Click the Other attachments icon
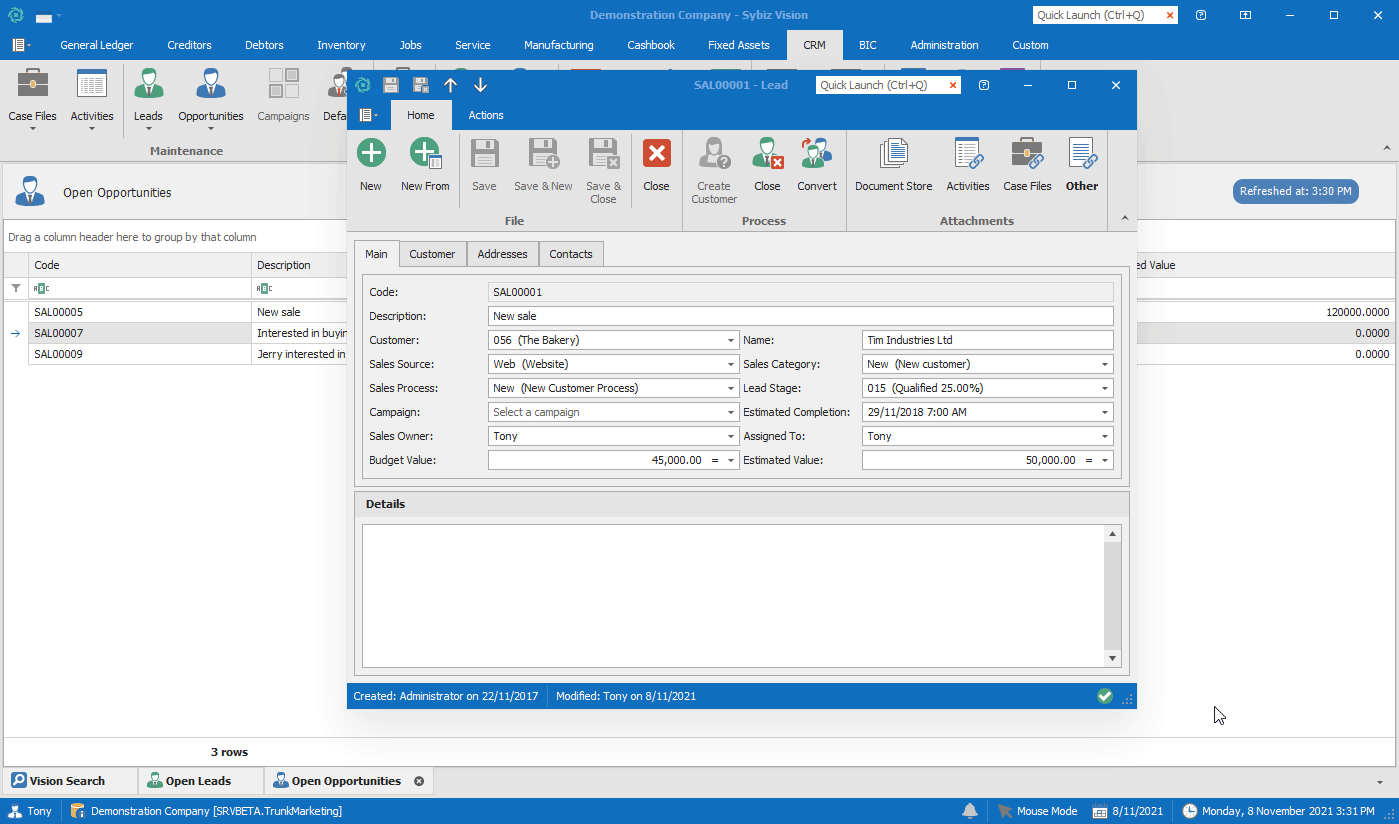The image size is (1399, 824). [x=1081, y=155]
